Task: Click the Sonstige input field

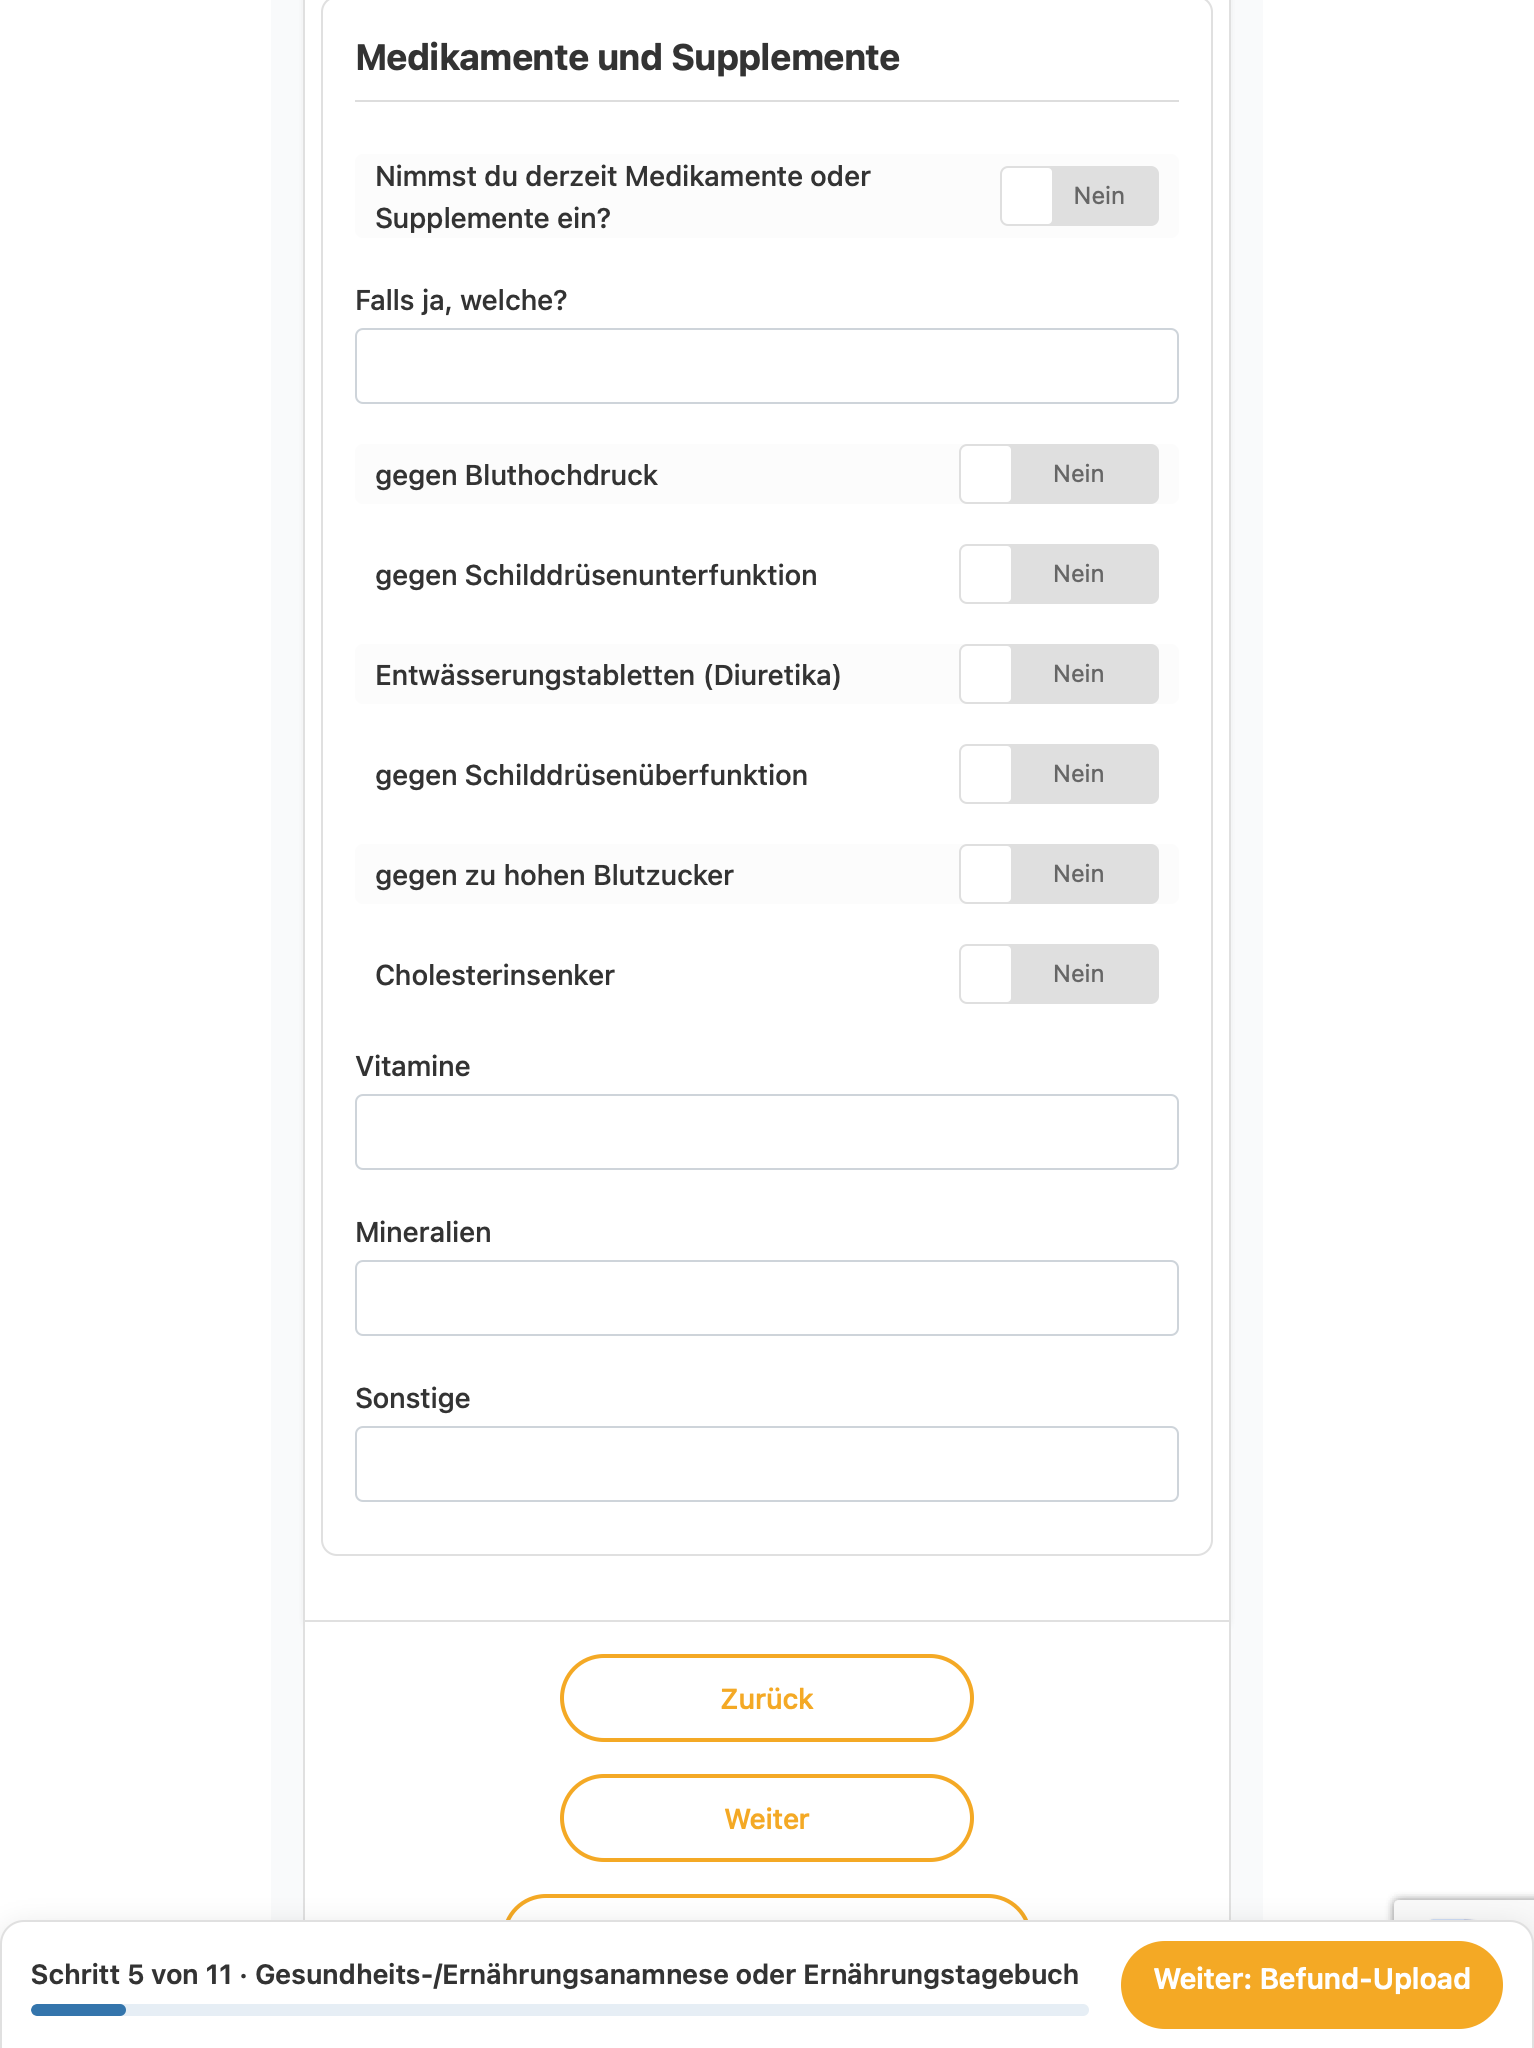Action: pyautogui.click(x=767, y=1464)
